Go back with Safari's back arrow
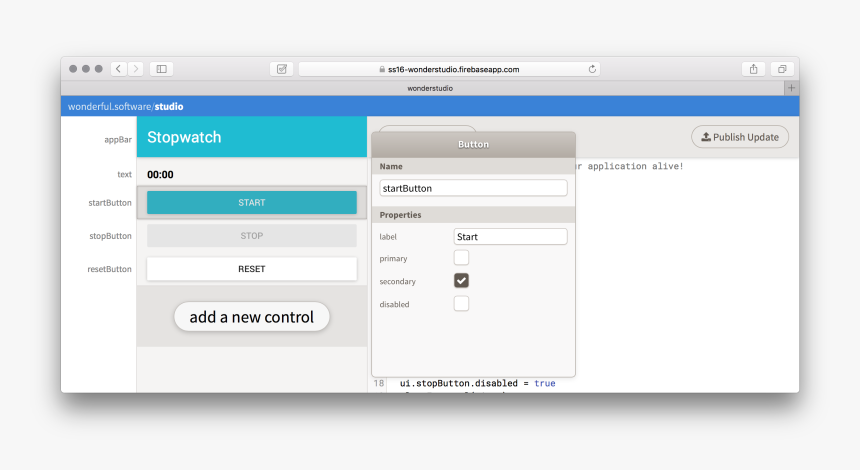This screenshot has width=860, height=470. [x=118, y=69]
